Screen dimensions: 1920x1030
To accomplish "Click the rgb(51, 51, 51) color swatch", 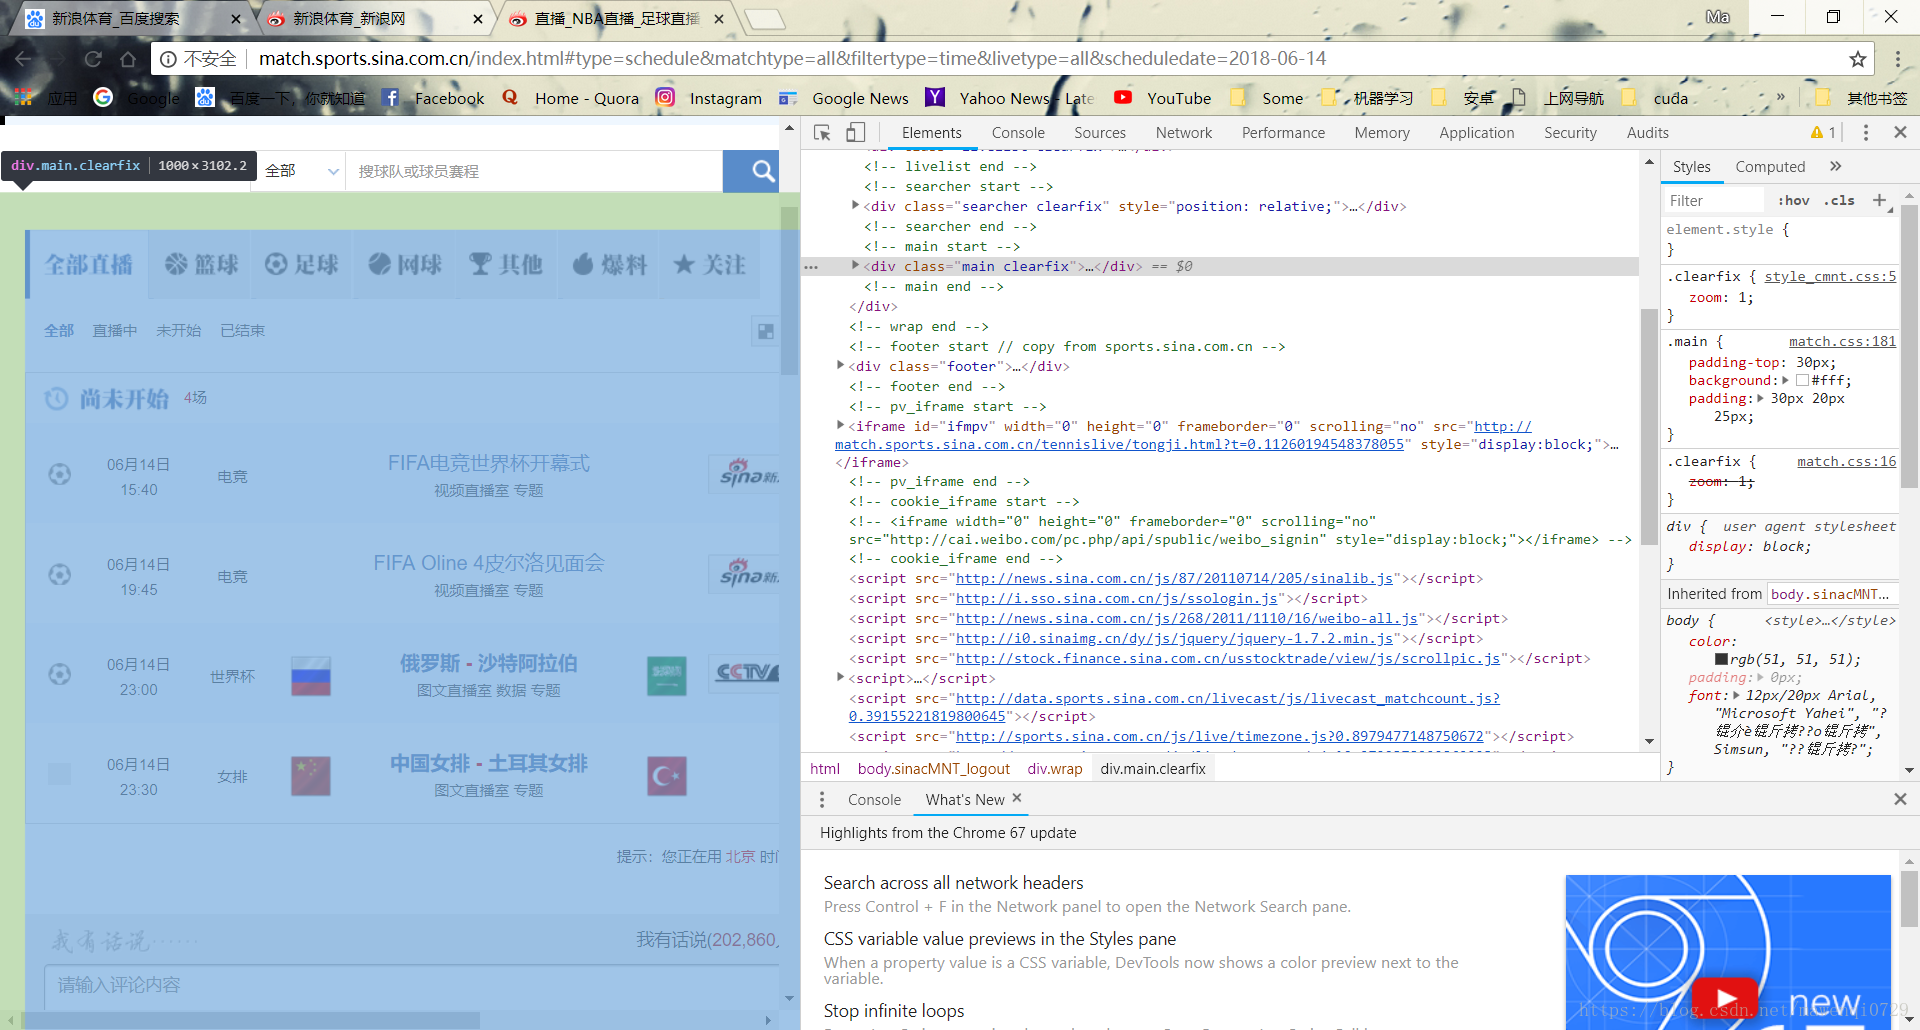I will tap(1721, 659).
